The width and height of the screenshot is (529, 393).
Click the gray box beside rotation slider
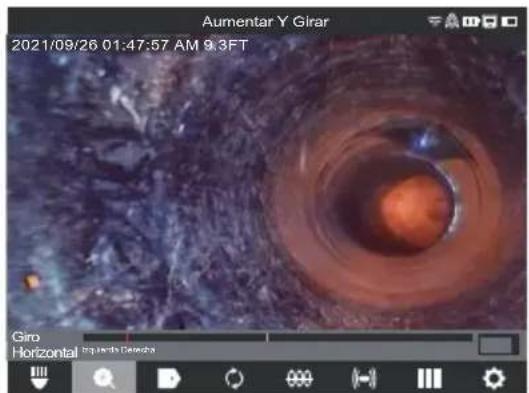click(x=498, y=344)
